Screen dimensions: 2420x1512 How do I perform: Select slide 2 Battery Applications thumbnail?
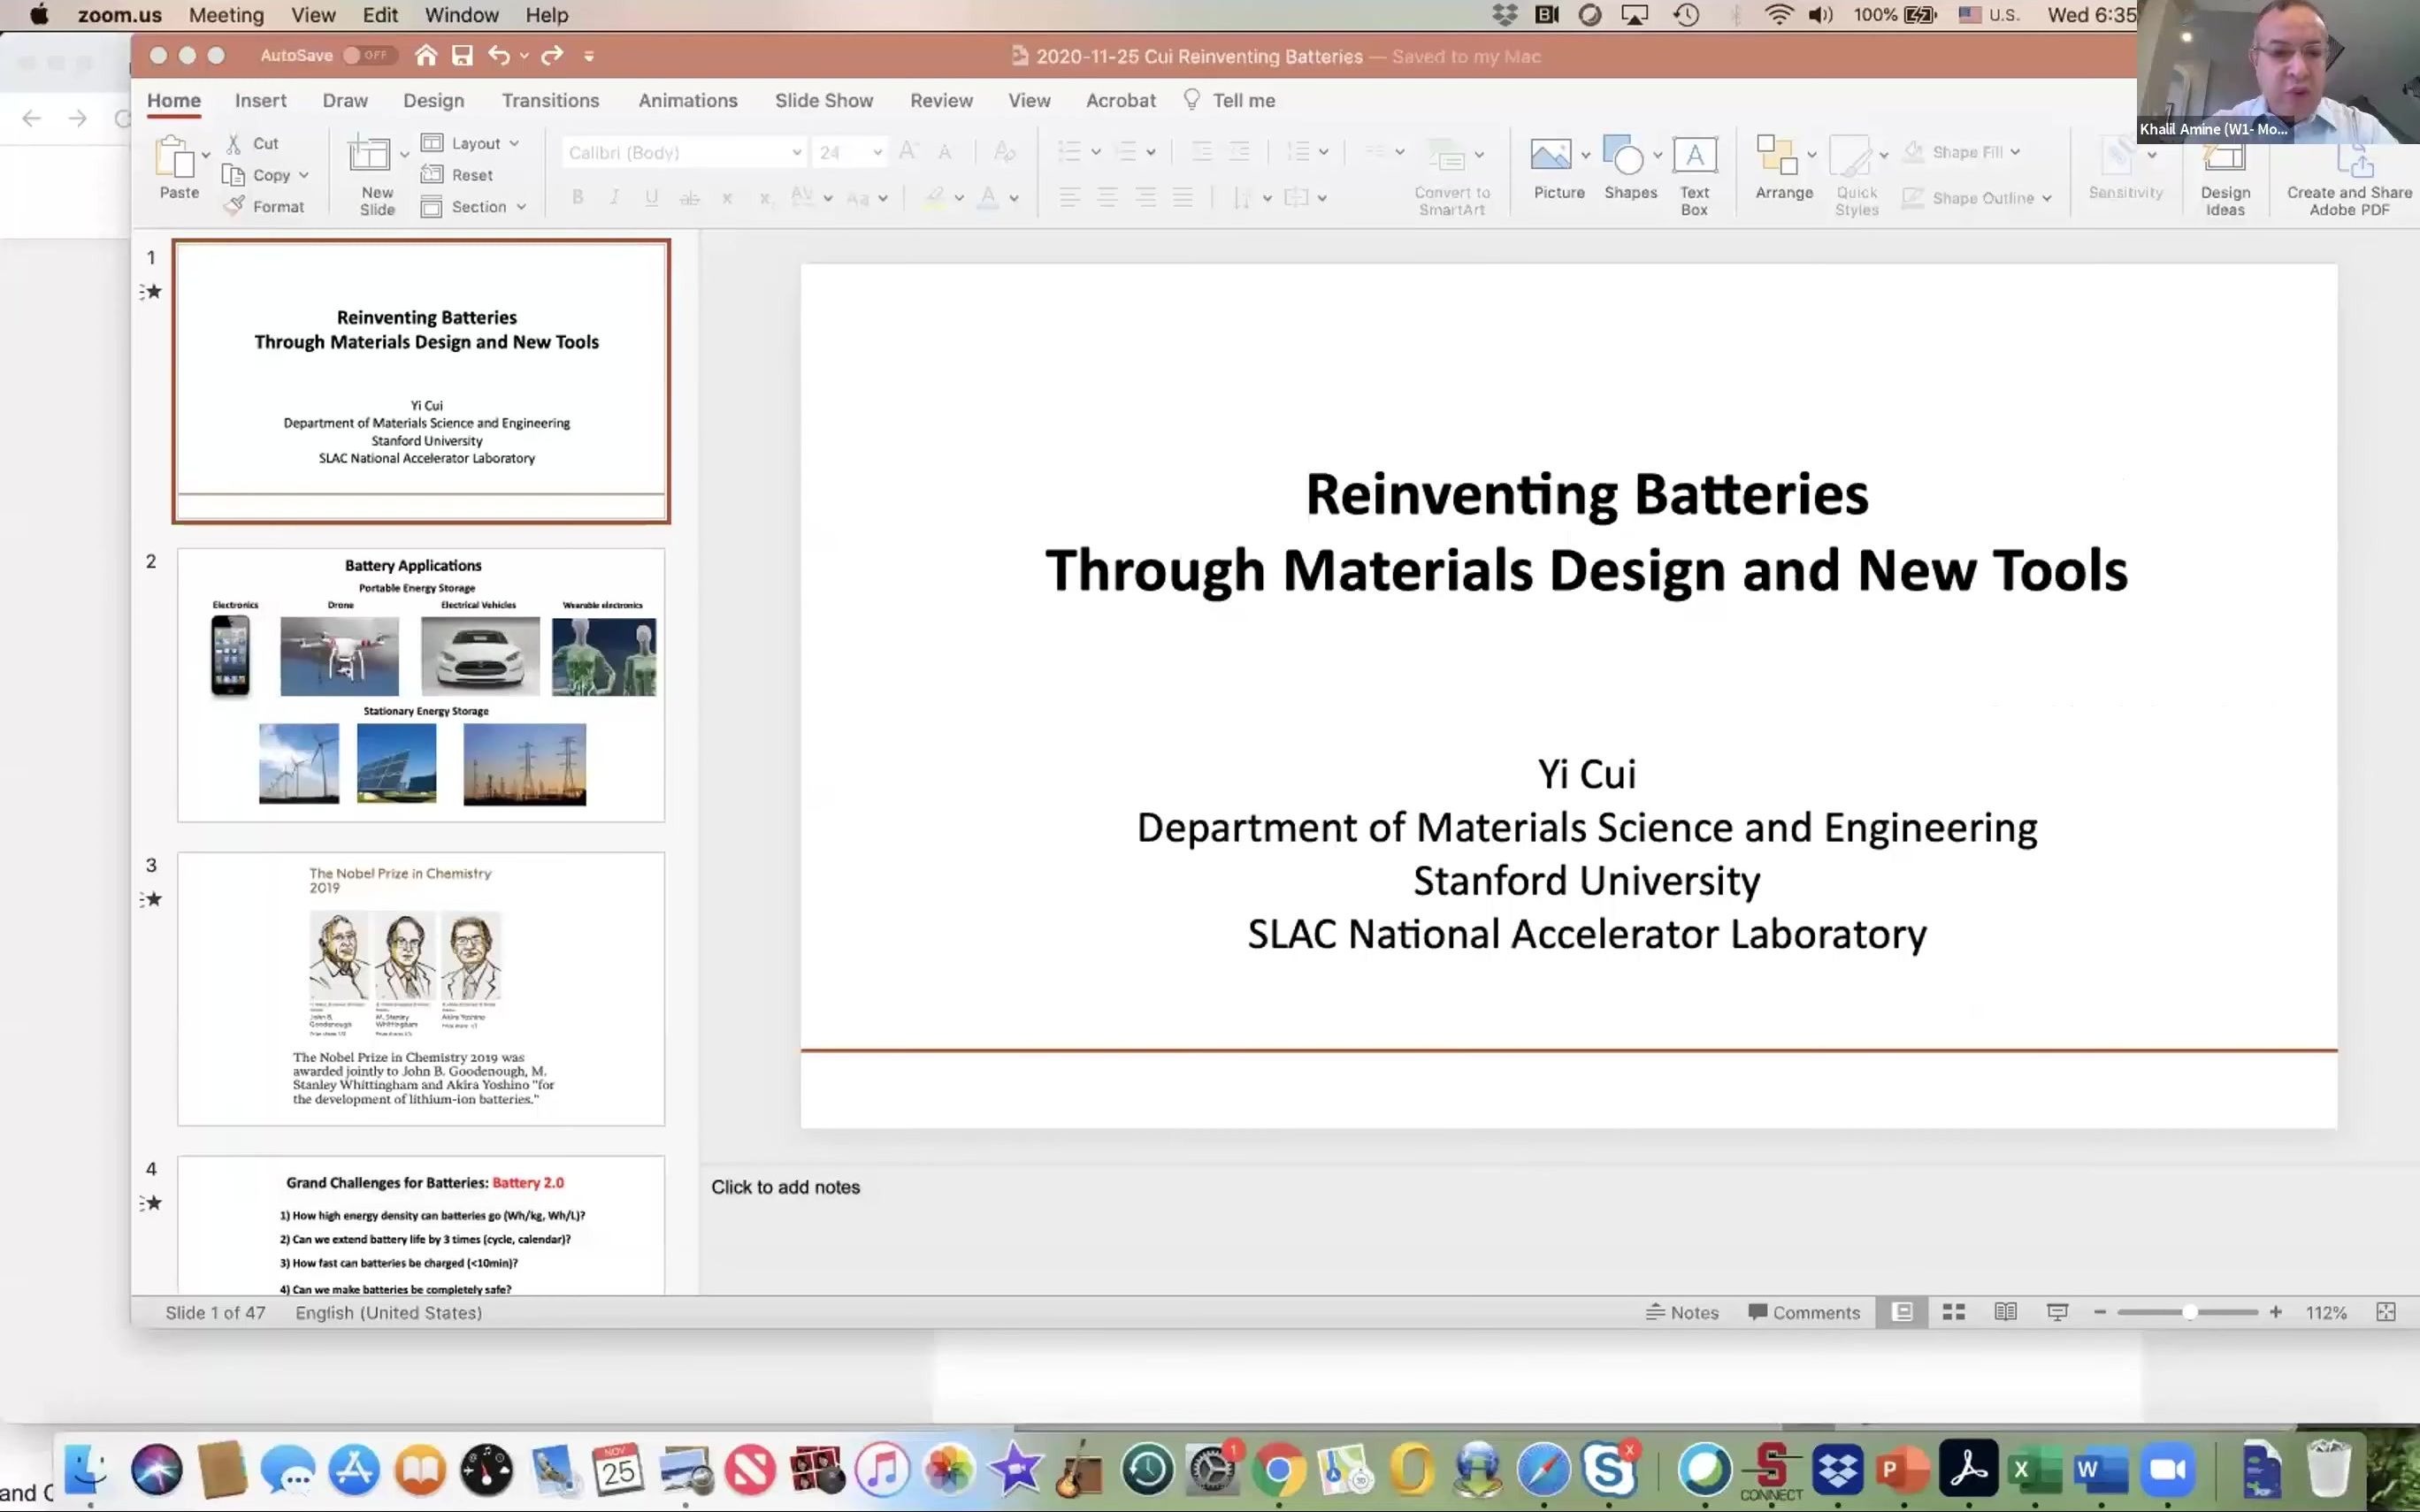421,685
